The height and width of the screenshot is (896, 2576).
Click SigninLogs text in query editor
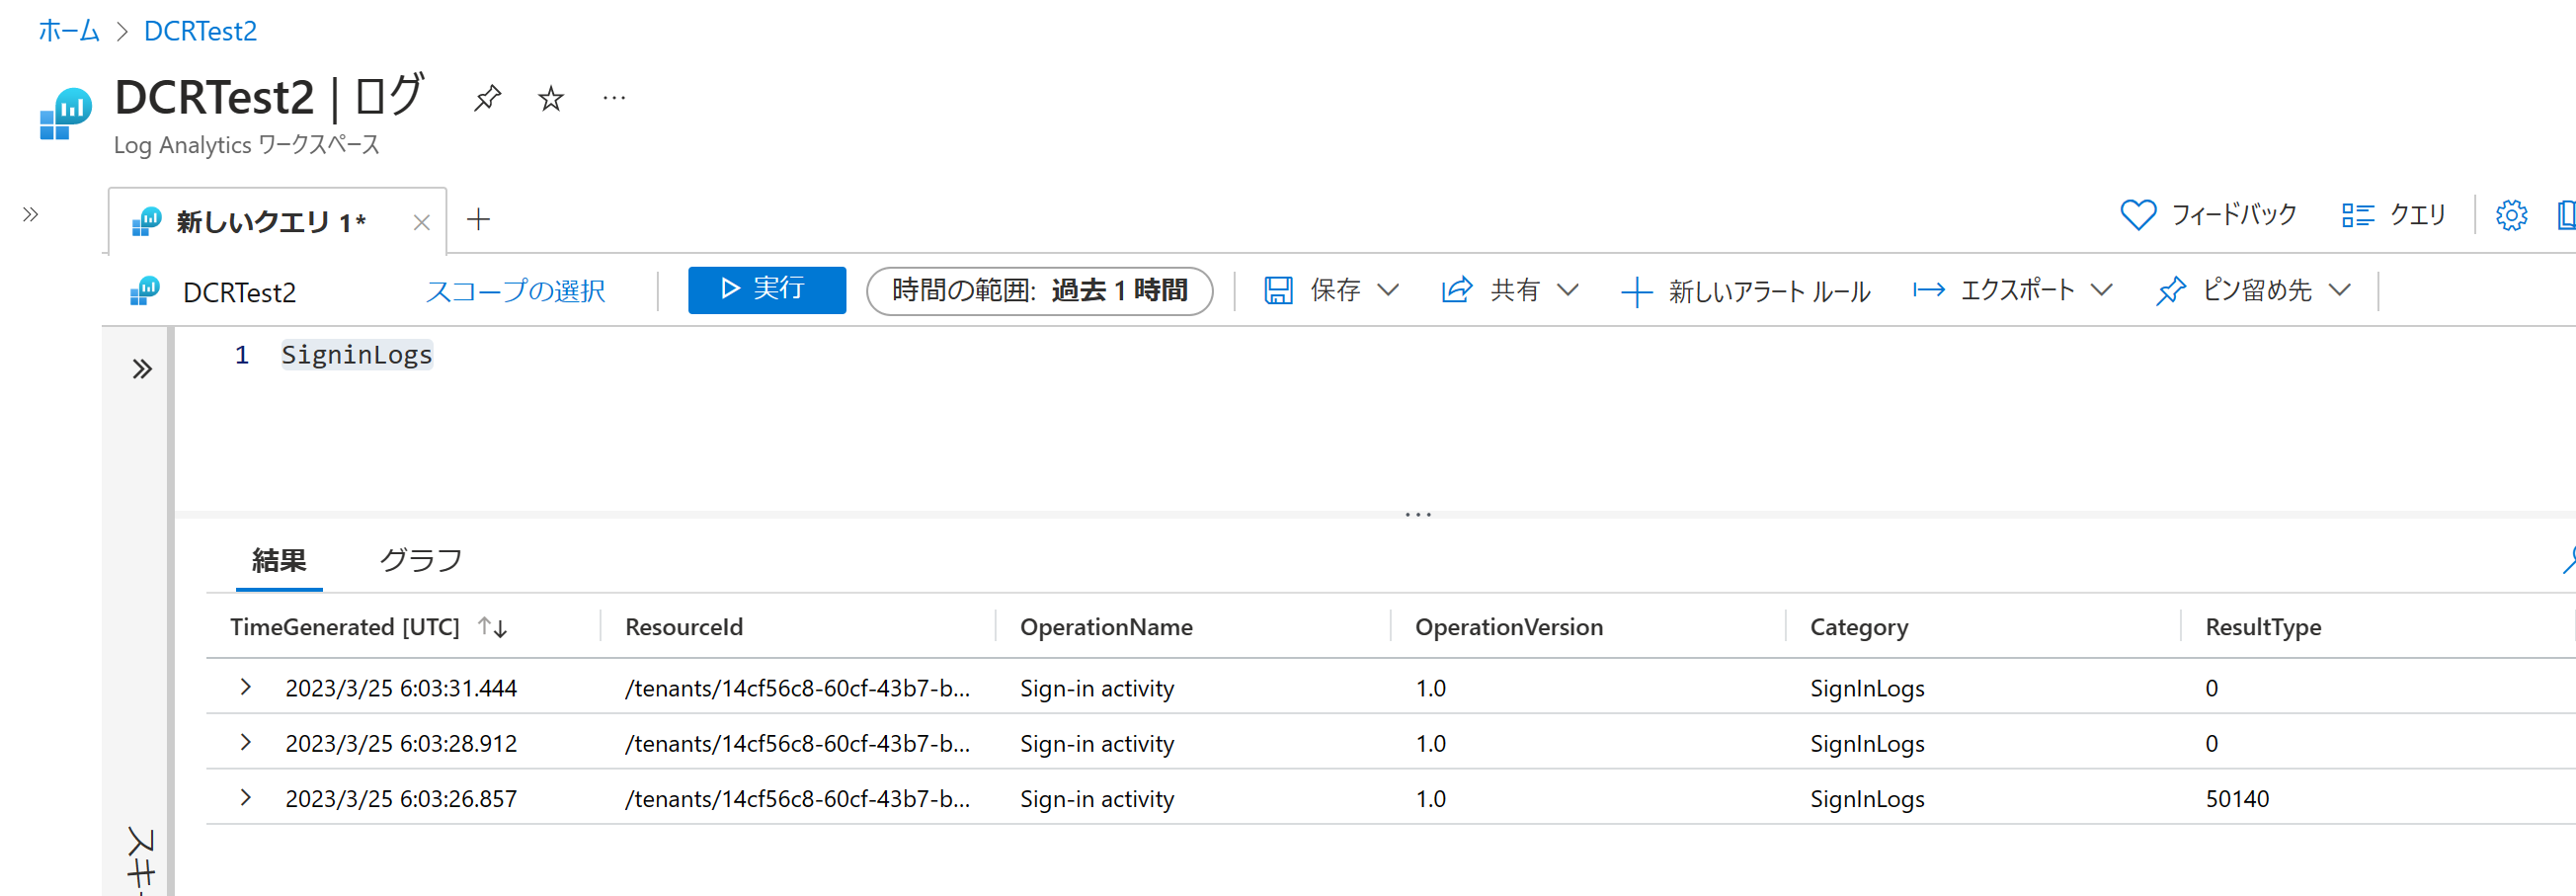356,355
